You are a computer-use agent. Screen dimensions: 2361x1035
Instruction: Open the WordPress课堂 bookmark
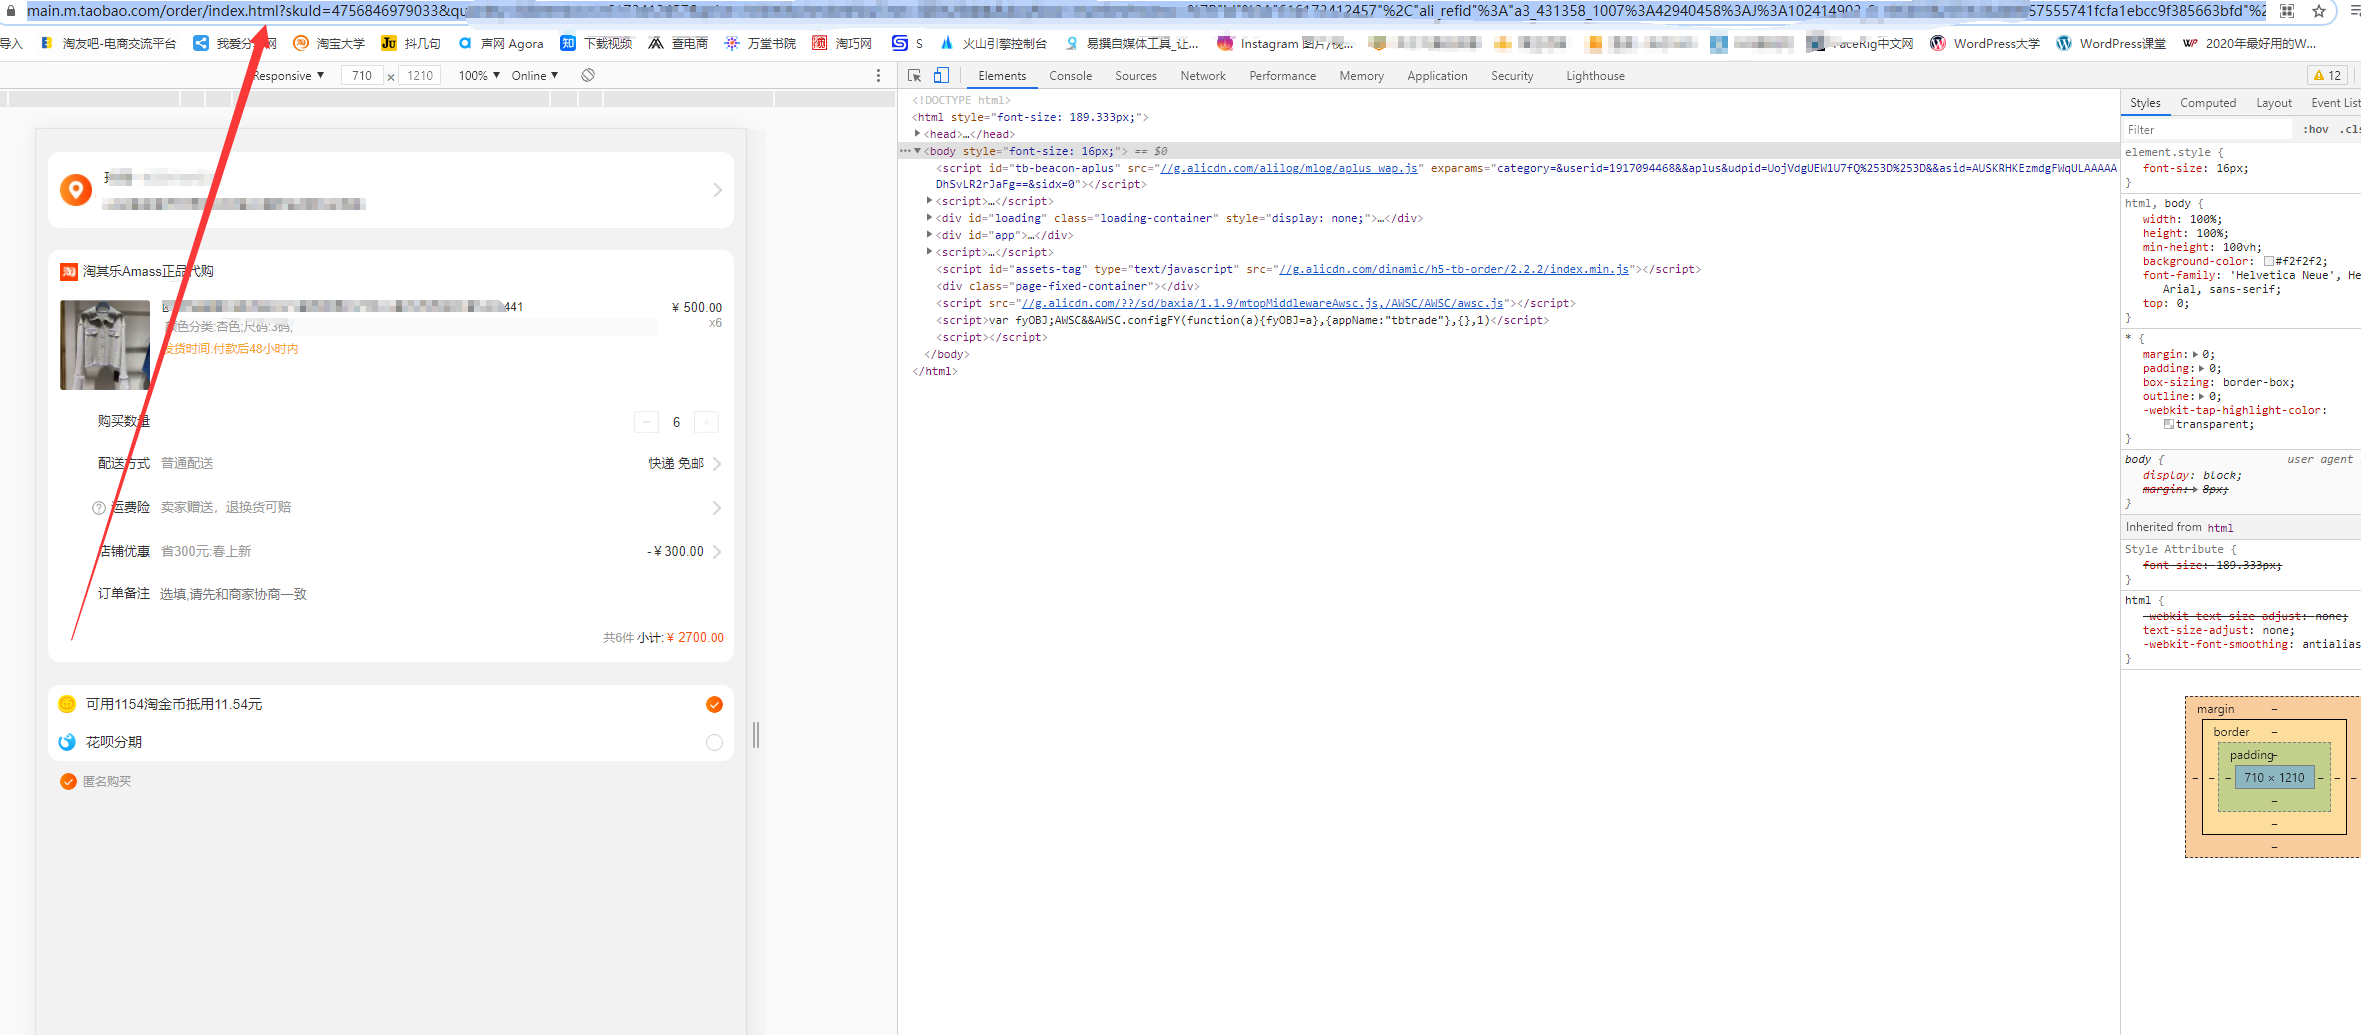(x=2111, y=44)
